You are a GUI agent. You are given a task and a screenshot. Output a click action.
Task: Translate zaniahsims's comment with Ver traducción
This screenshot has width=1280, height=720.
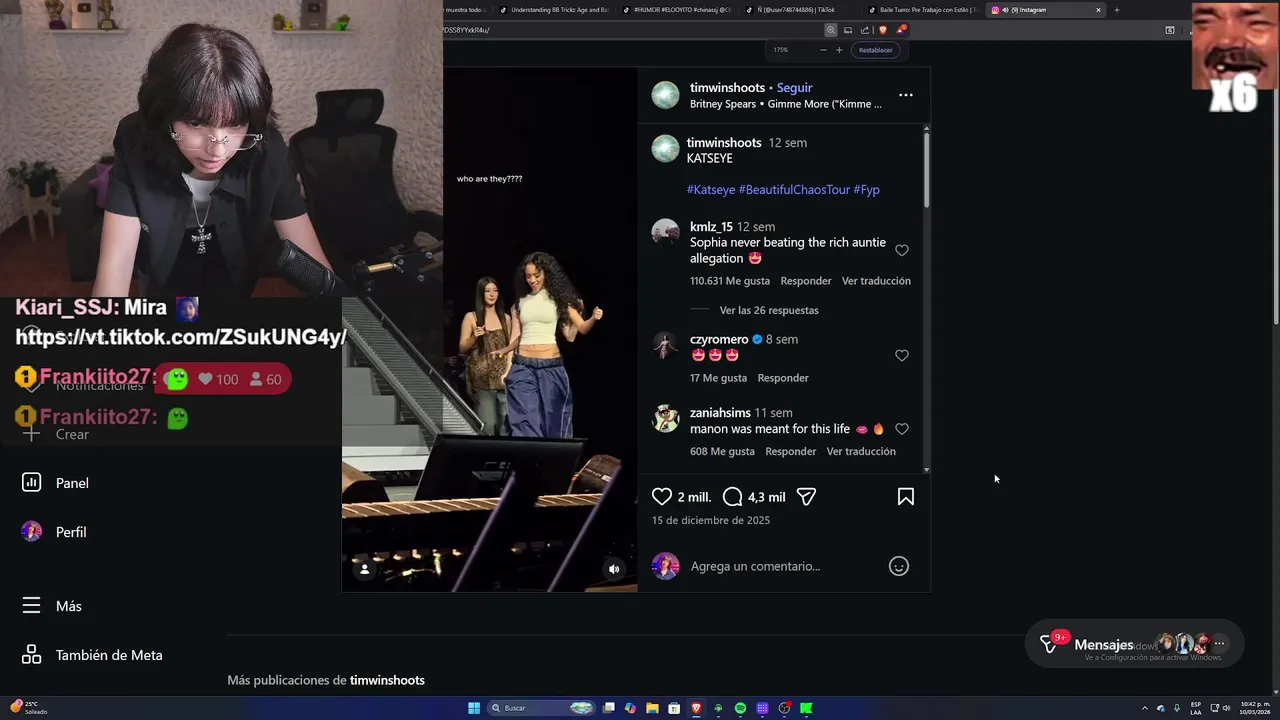pos(861,452)
